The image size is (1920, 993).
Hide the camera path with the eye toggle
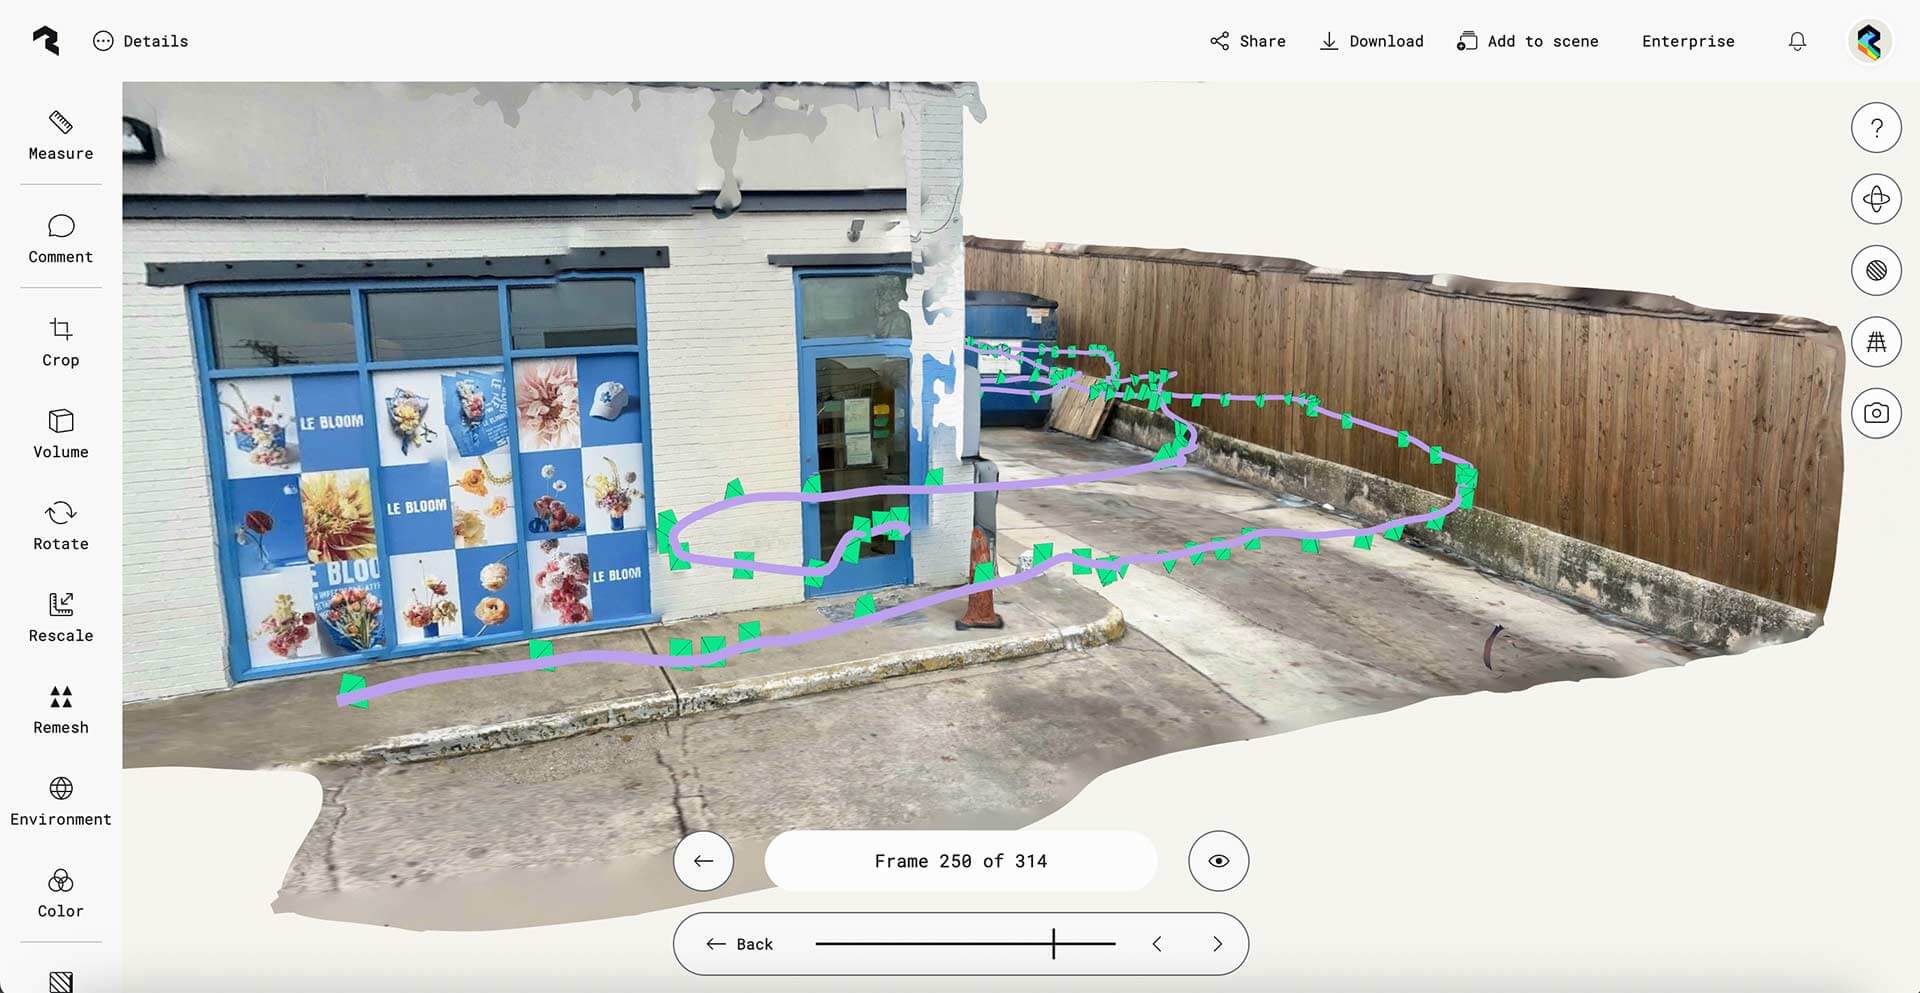[1218, 860]
